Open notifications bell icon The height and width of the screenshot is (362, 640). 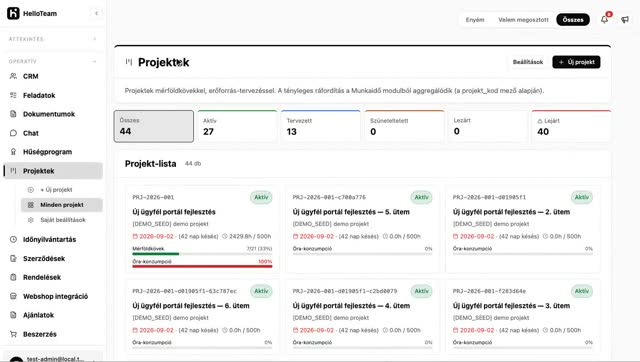pyautogui.click(x=604, y=20)
